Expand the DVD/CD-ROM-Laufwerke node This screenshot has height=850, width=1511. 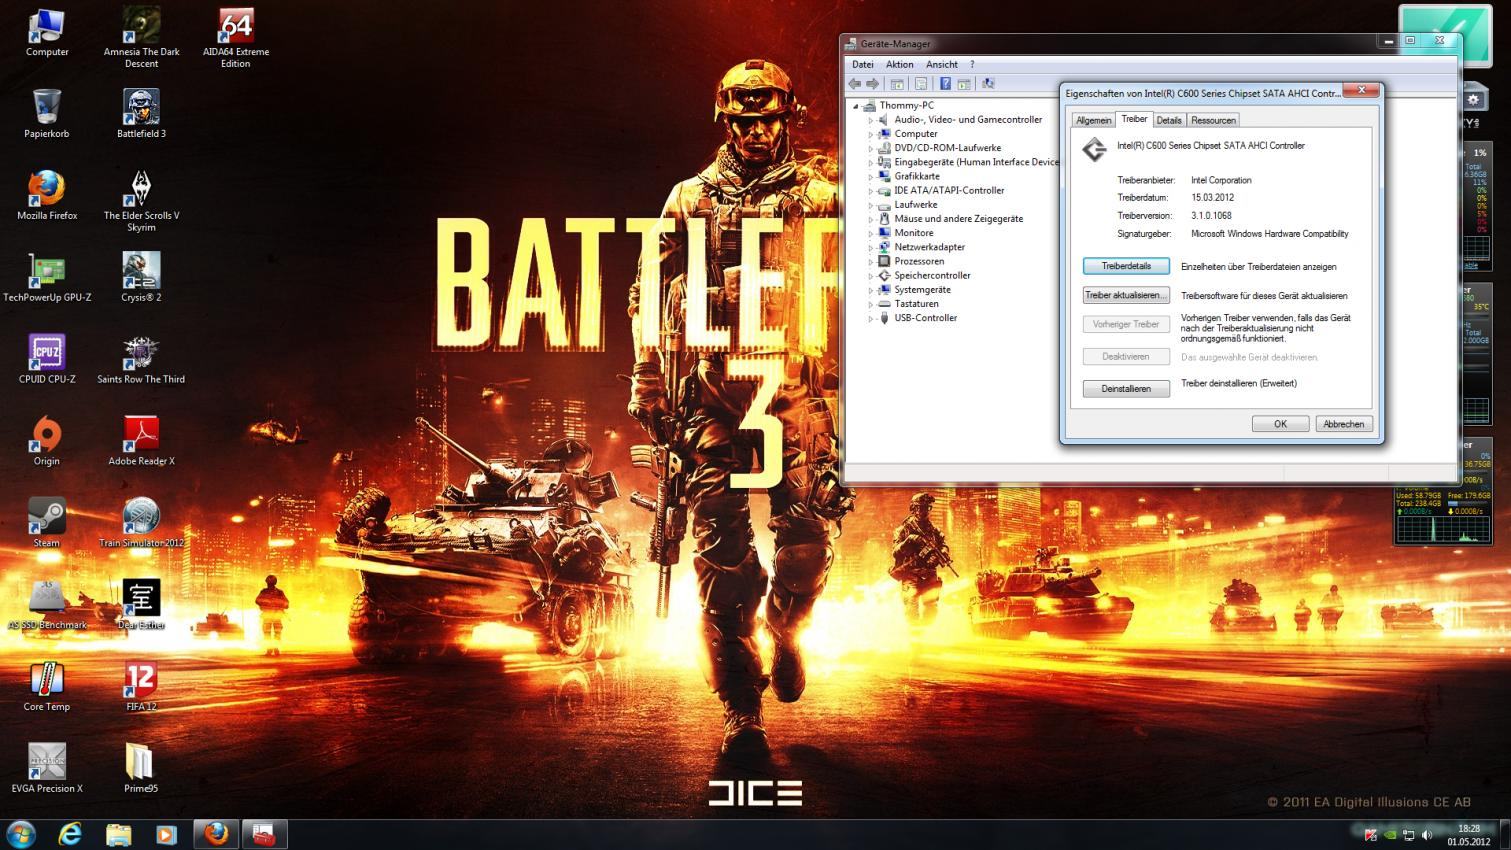871,148
